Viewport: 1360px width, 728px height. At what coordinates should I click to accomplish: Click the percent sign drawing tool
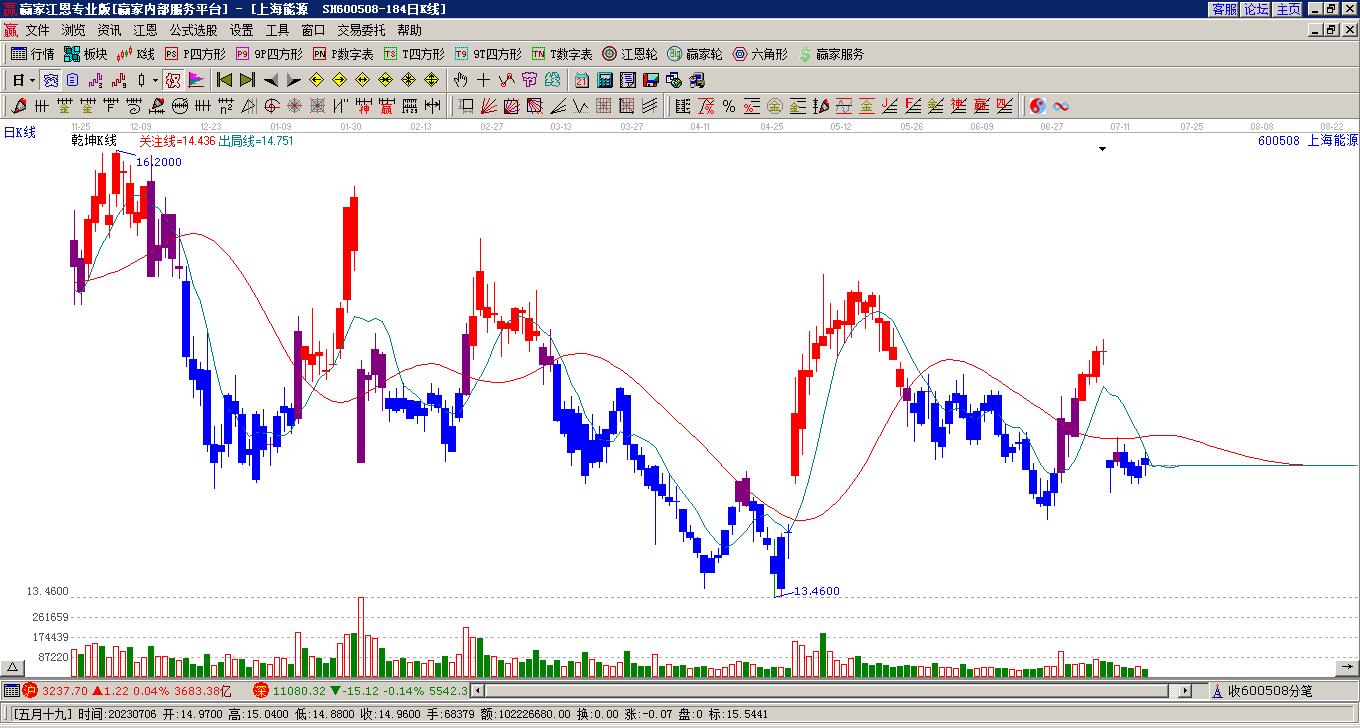[x=728, y=106]
